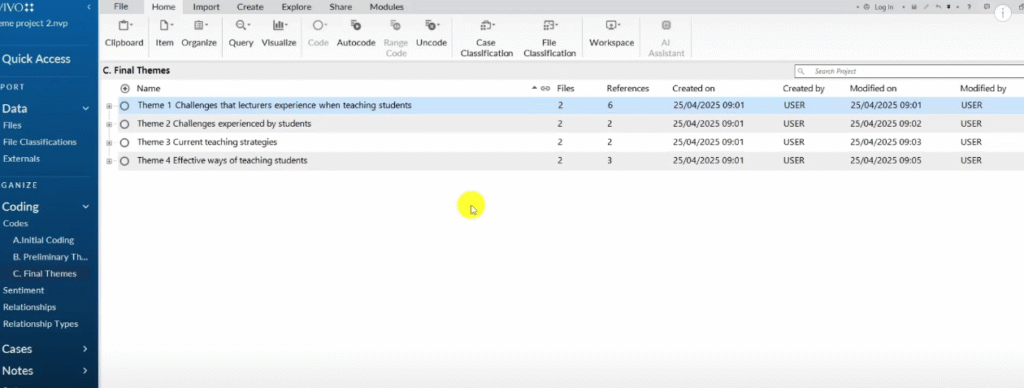Image resolution: width=1024 pixels, height=388 pixels.
Task: Select 'Theme 3 Current teaching strategies' text
Action: [x=207, y=142]
